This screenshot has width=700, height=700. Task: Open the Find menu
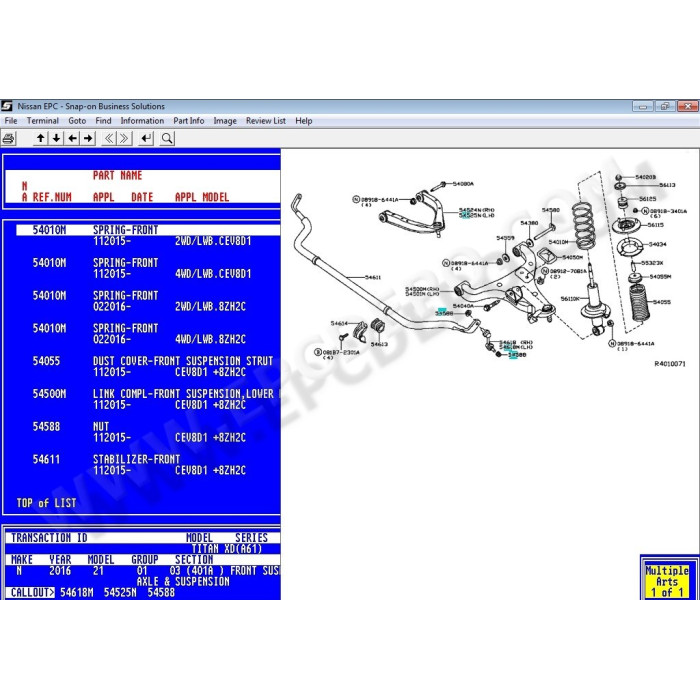(103, 121)
